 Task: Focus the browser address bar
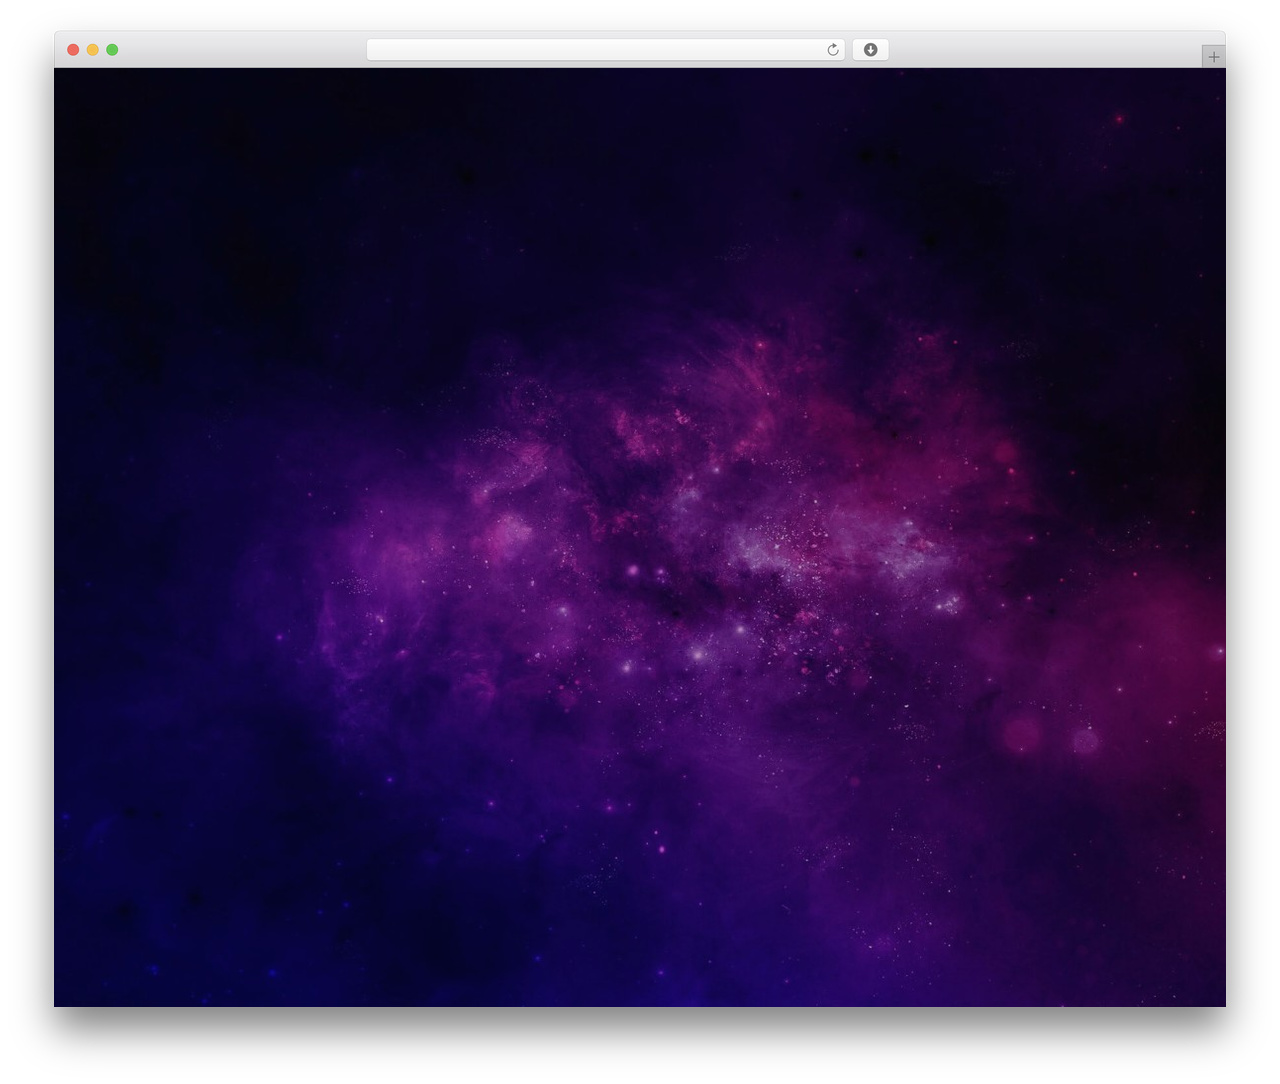[605, 50]
